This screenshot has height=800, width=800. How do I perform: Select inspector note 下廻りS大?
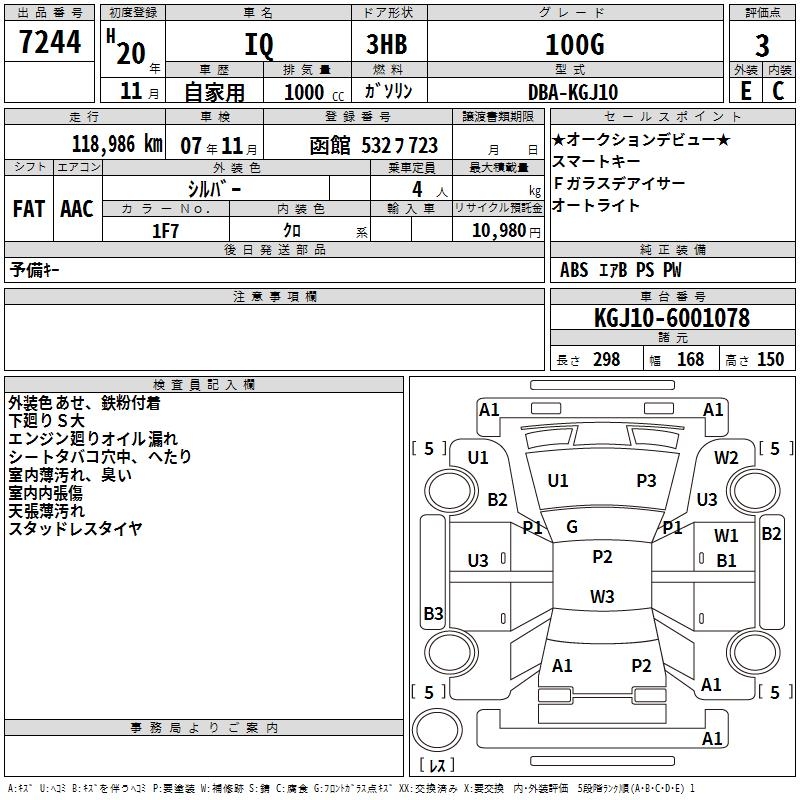coord(46,421)
